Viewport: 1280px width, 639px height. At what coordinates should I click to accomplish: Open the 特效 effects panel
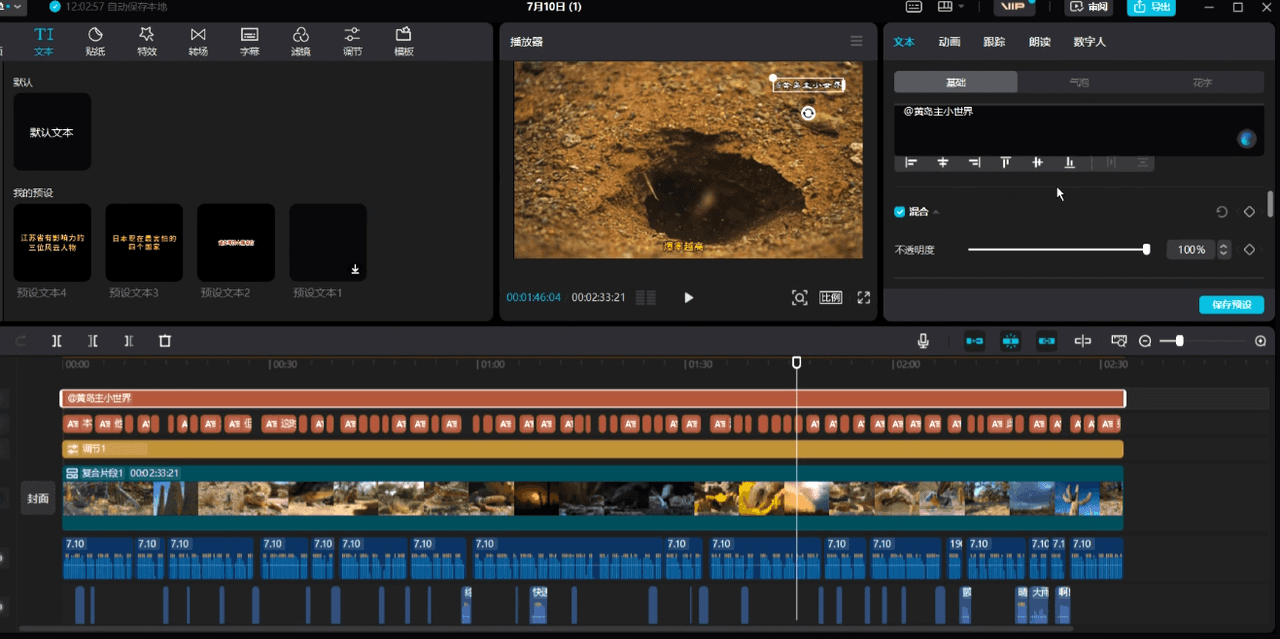(147, 41)
